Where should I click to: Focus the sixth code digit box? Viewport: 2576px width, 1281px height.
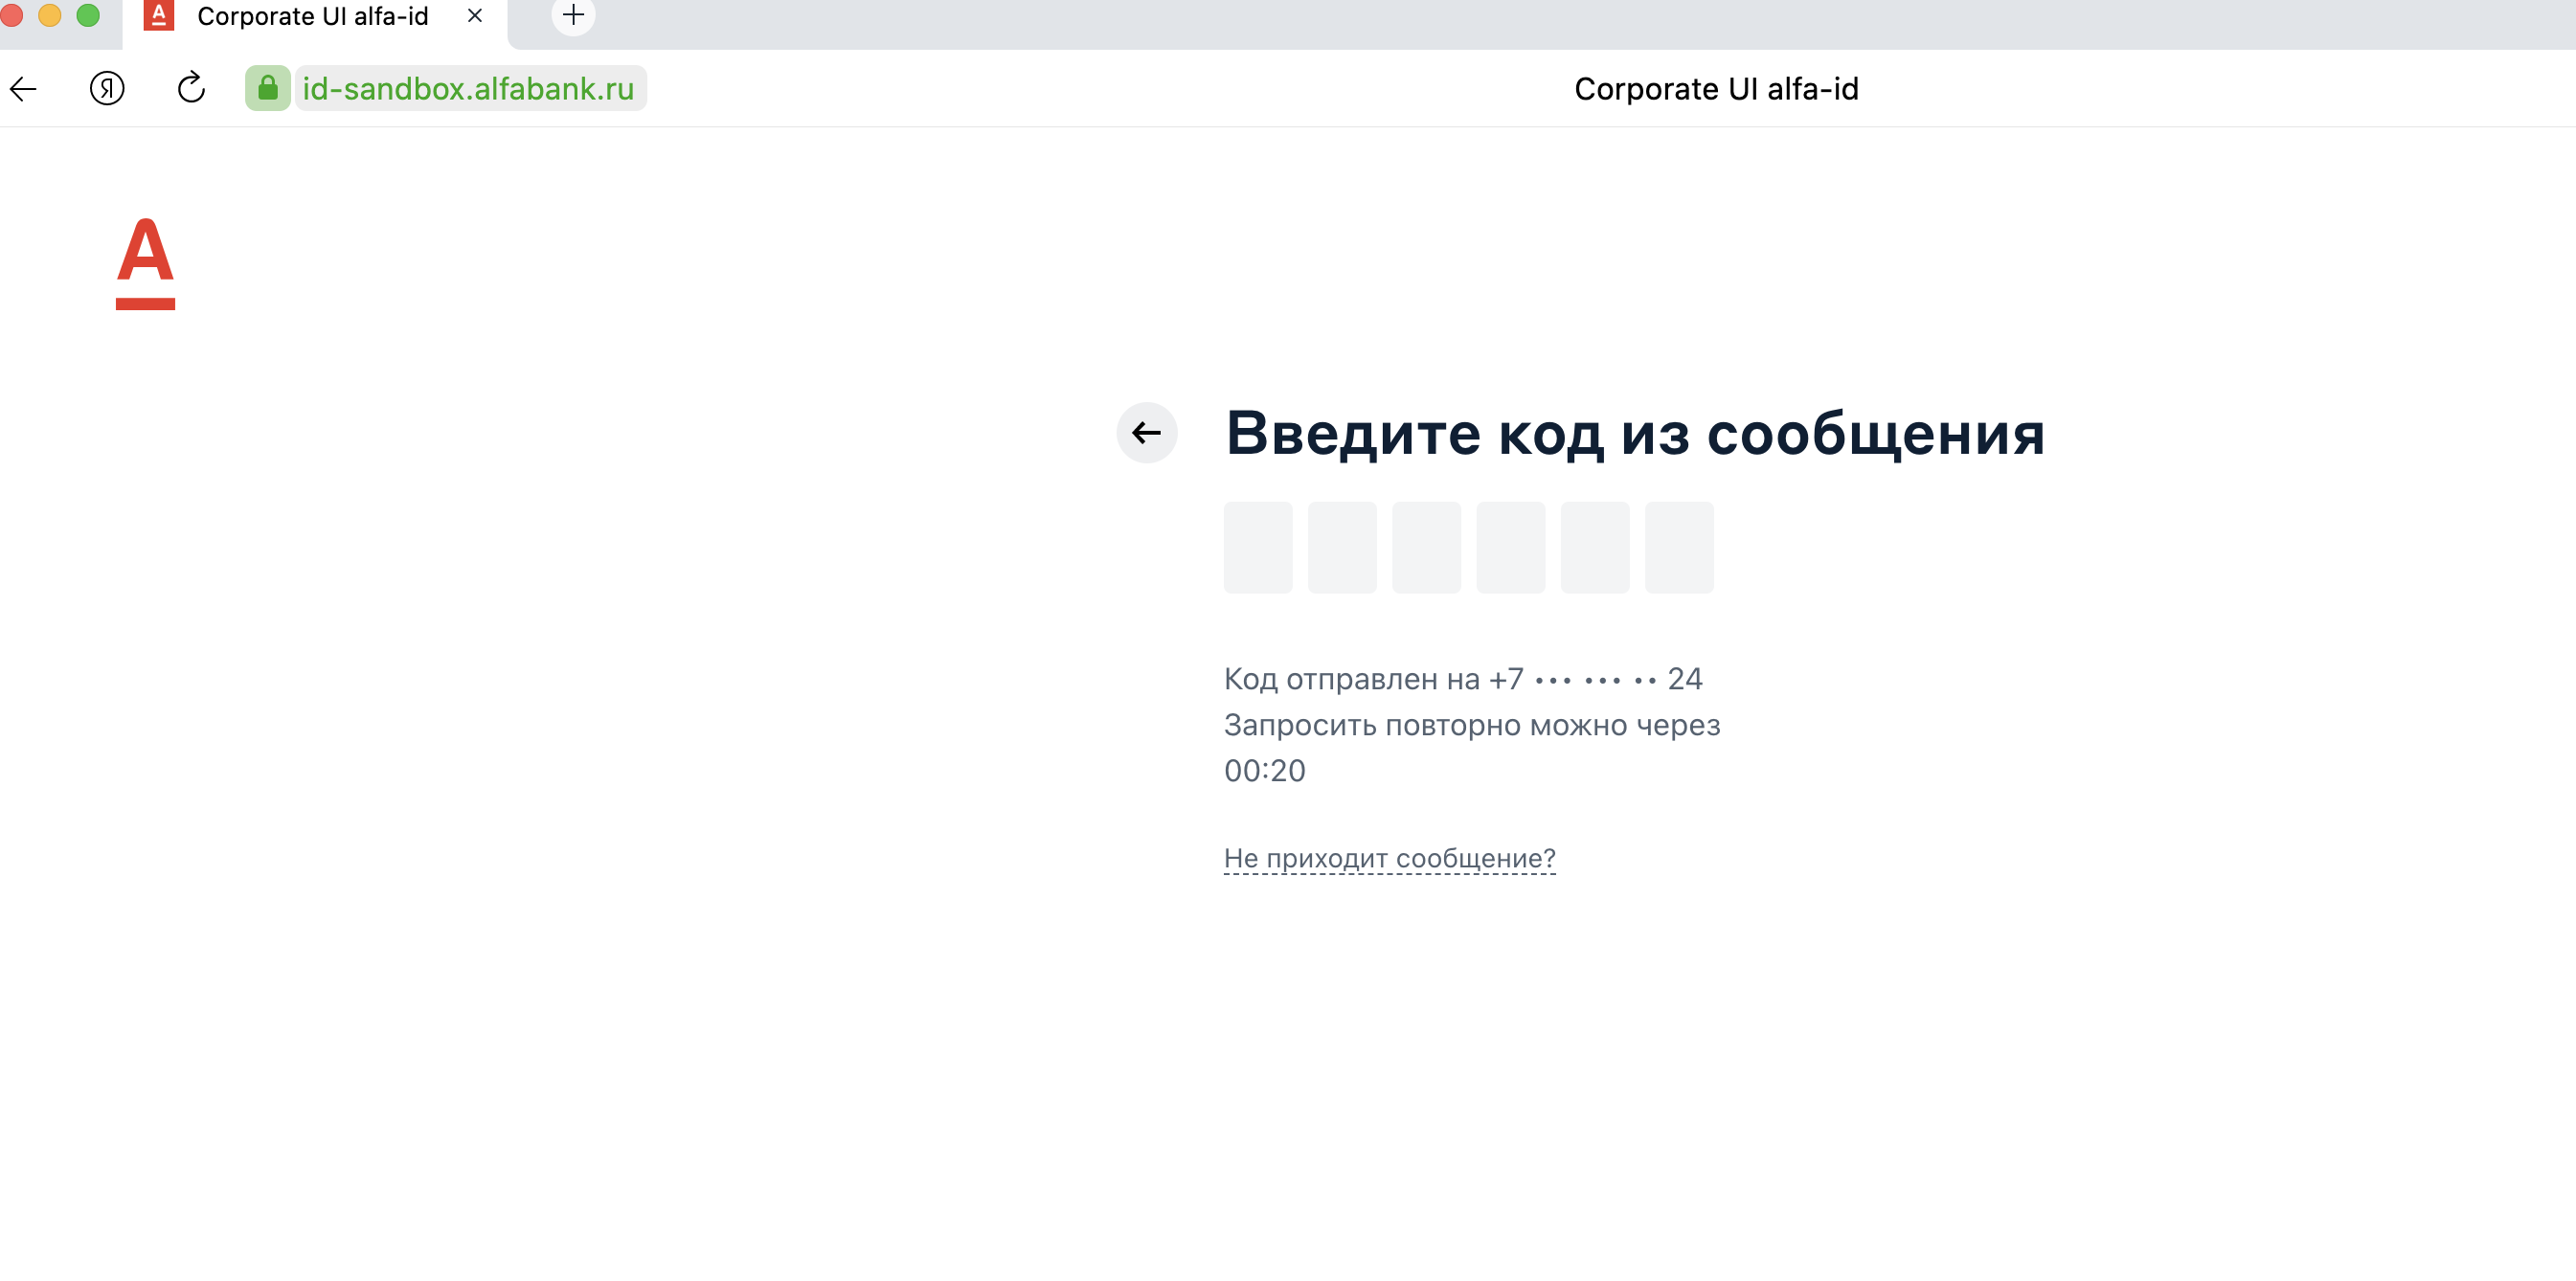pos(1679,548)
